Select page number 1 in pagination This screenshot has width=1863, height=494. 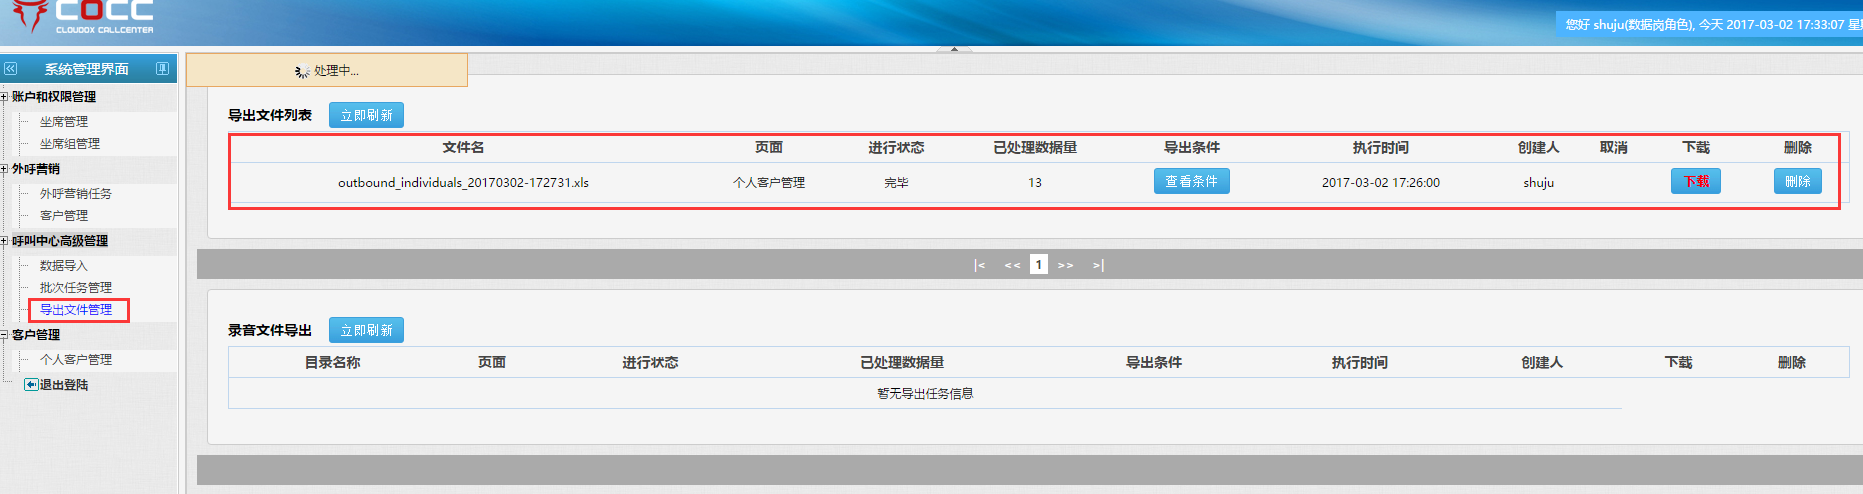1039,265
